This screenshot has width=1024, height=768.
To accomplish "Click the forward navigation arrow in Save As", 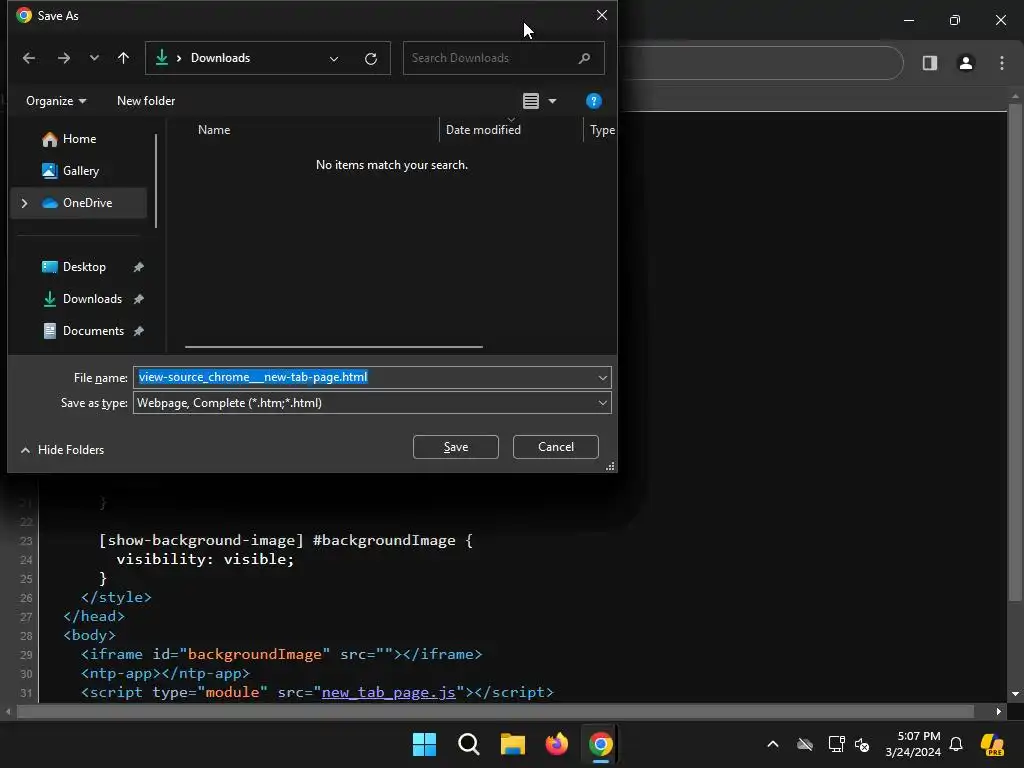I will click(x=63, y=58).
